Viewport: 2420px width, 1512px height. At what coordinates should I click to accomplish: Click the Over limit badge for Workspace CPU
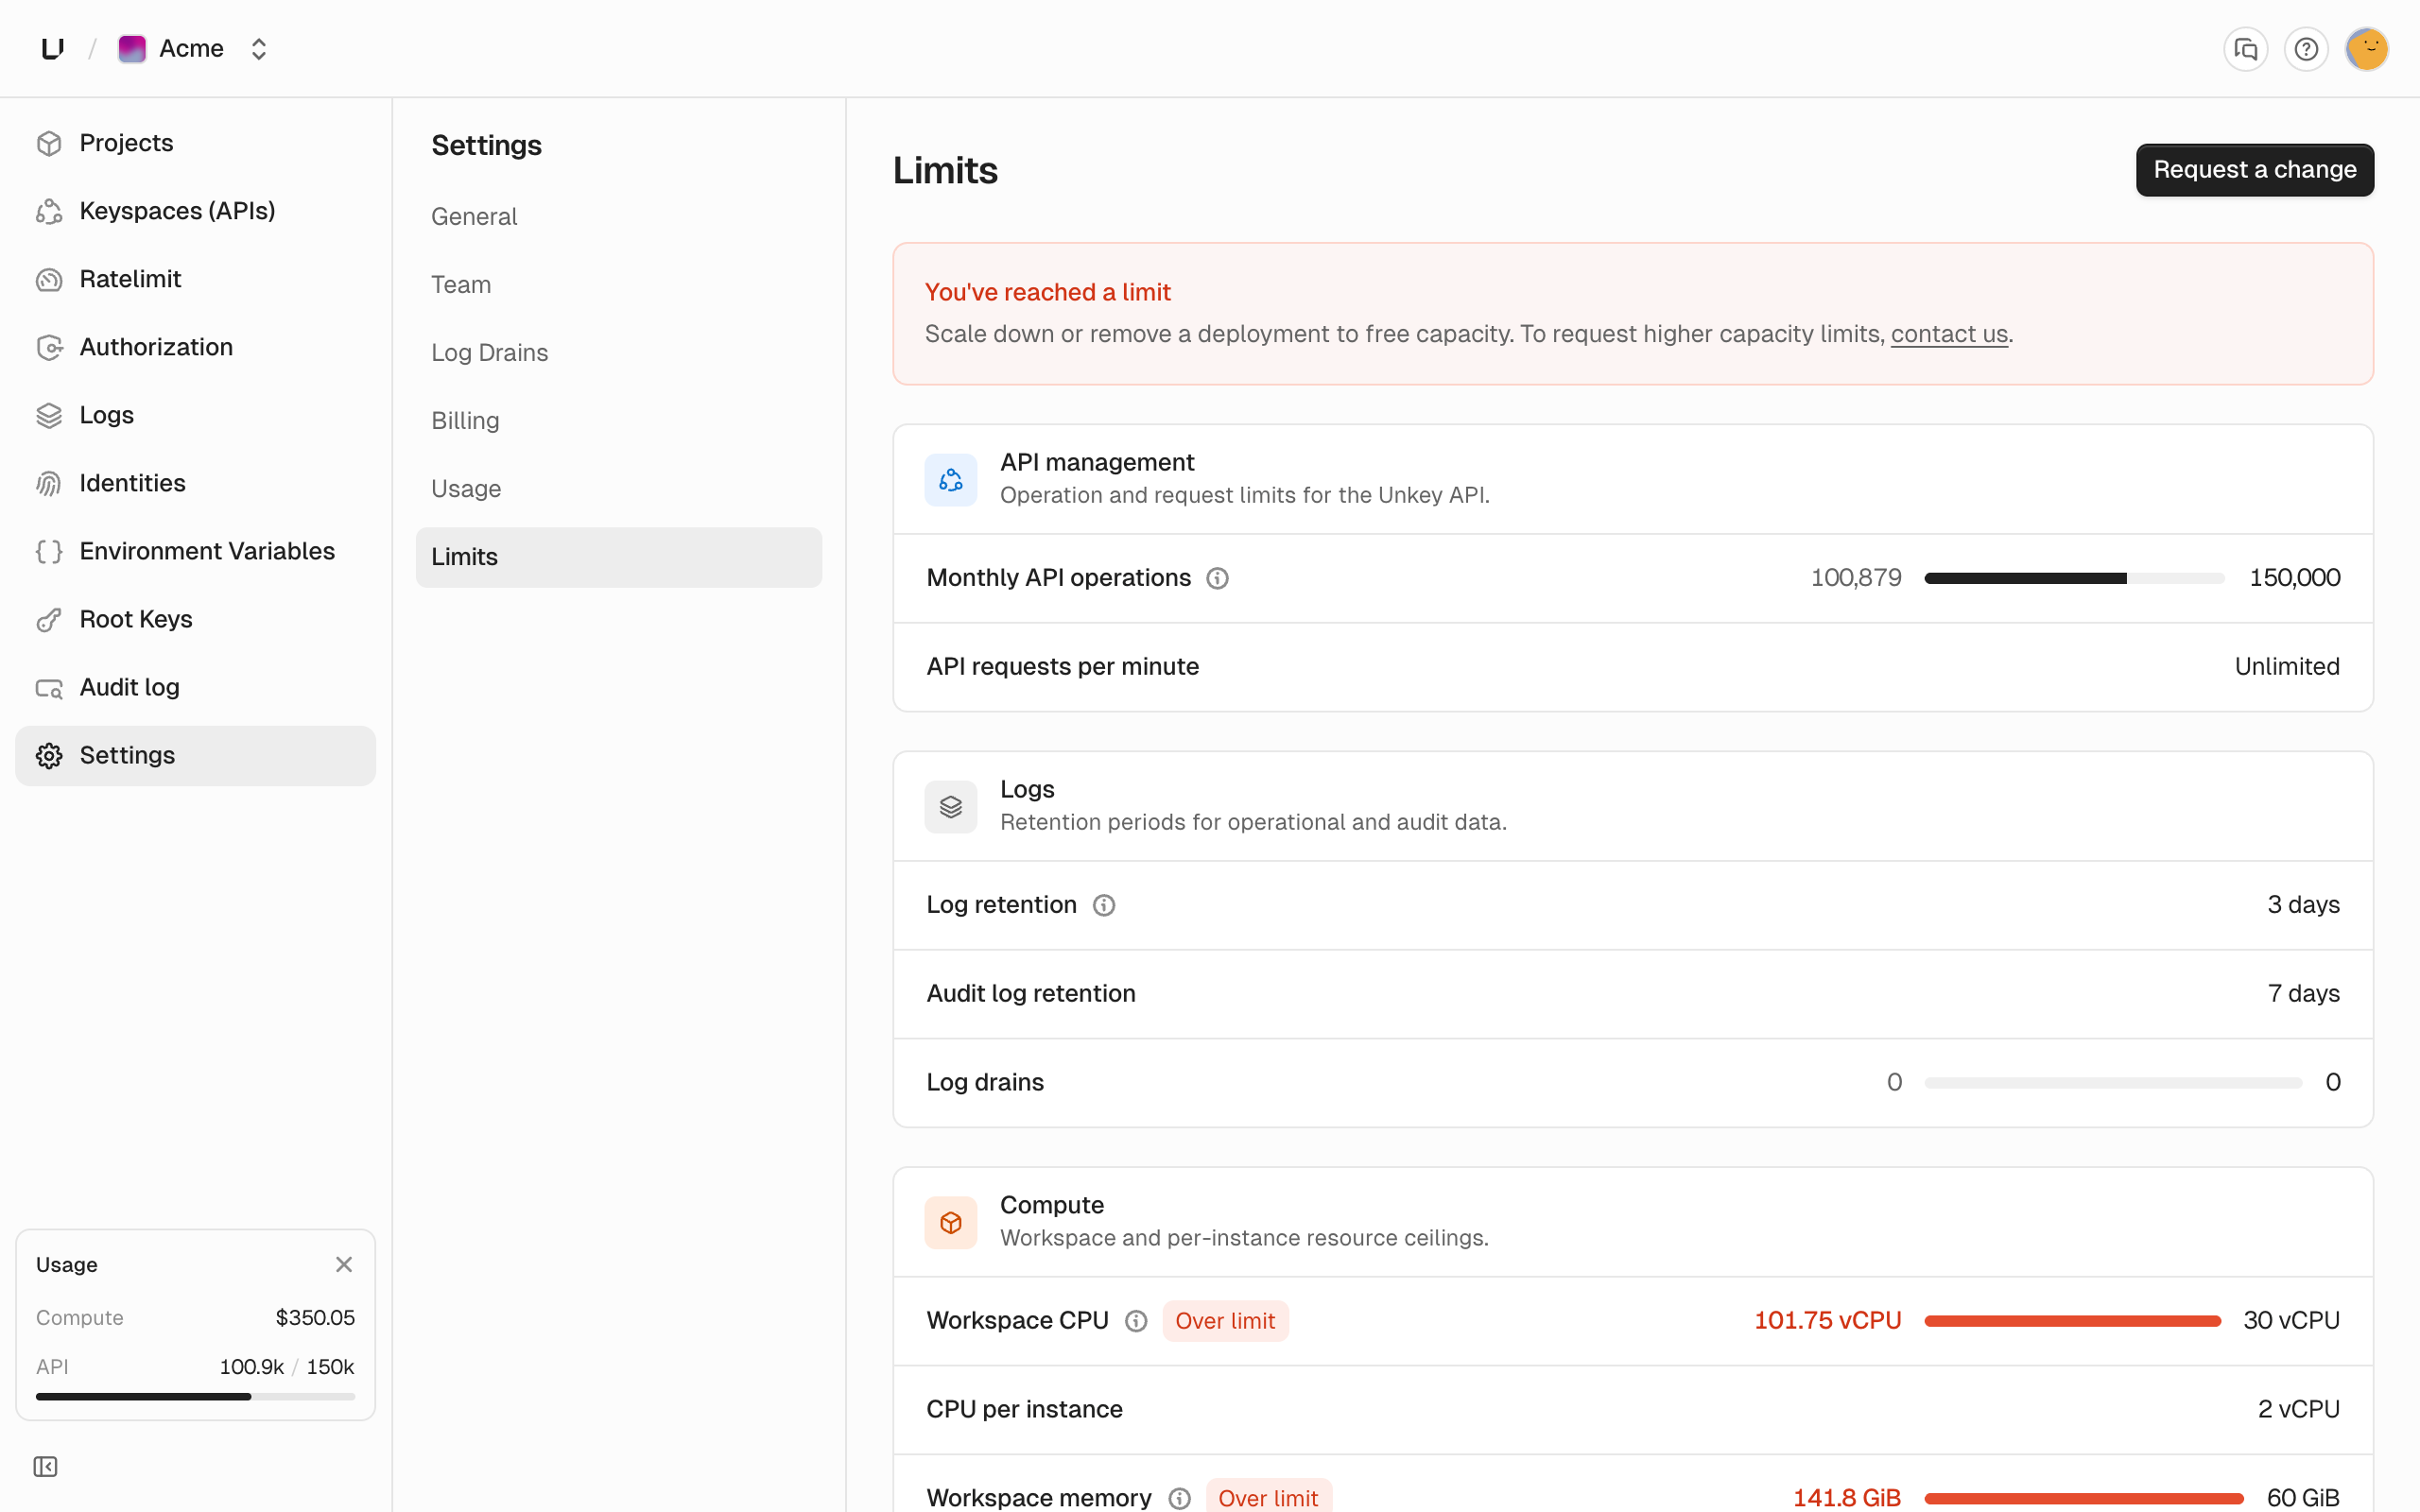[1225, 1321]
